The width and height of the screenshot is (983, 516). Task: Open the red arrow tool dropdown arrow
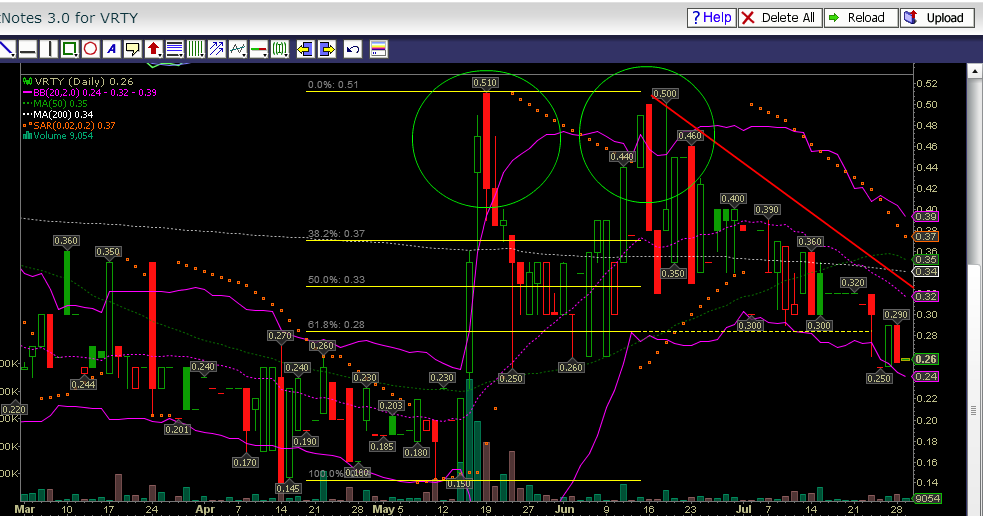click(x=161, y=55)
